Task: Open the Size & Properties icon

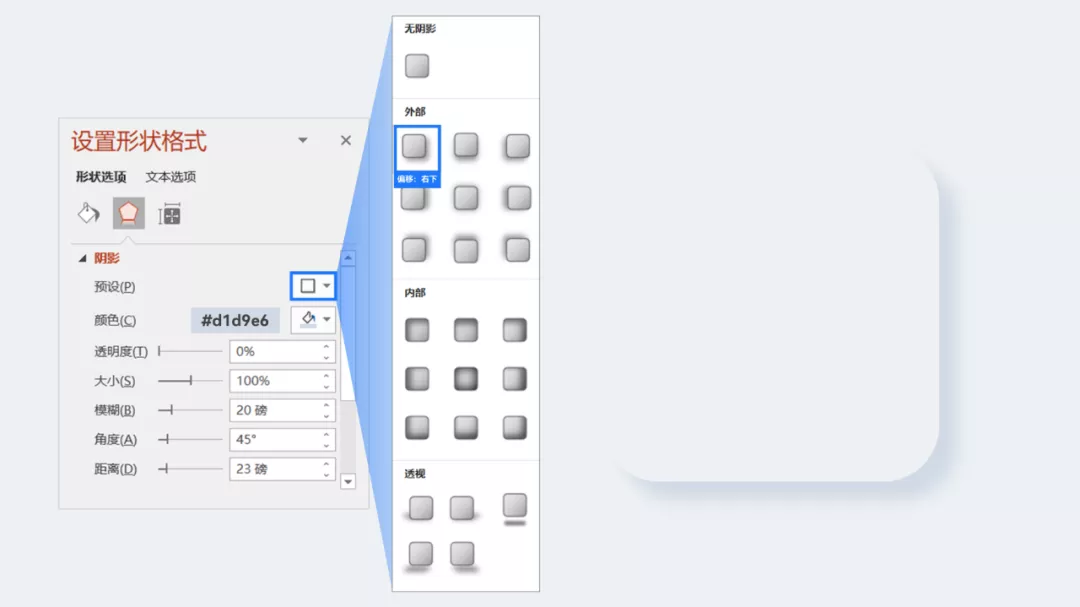Action: 169,215
